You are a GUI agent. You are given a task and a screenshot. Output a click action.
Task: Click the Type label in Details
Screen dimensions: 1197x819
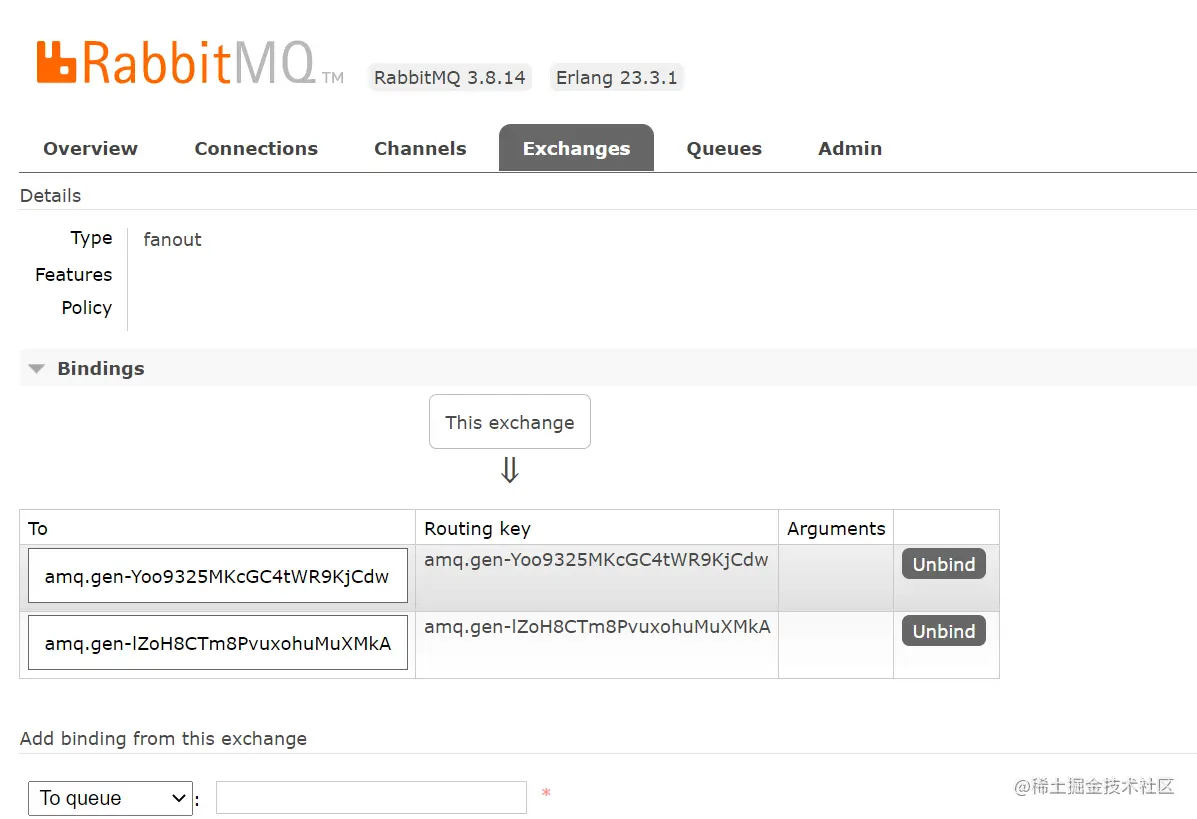91,238
